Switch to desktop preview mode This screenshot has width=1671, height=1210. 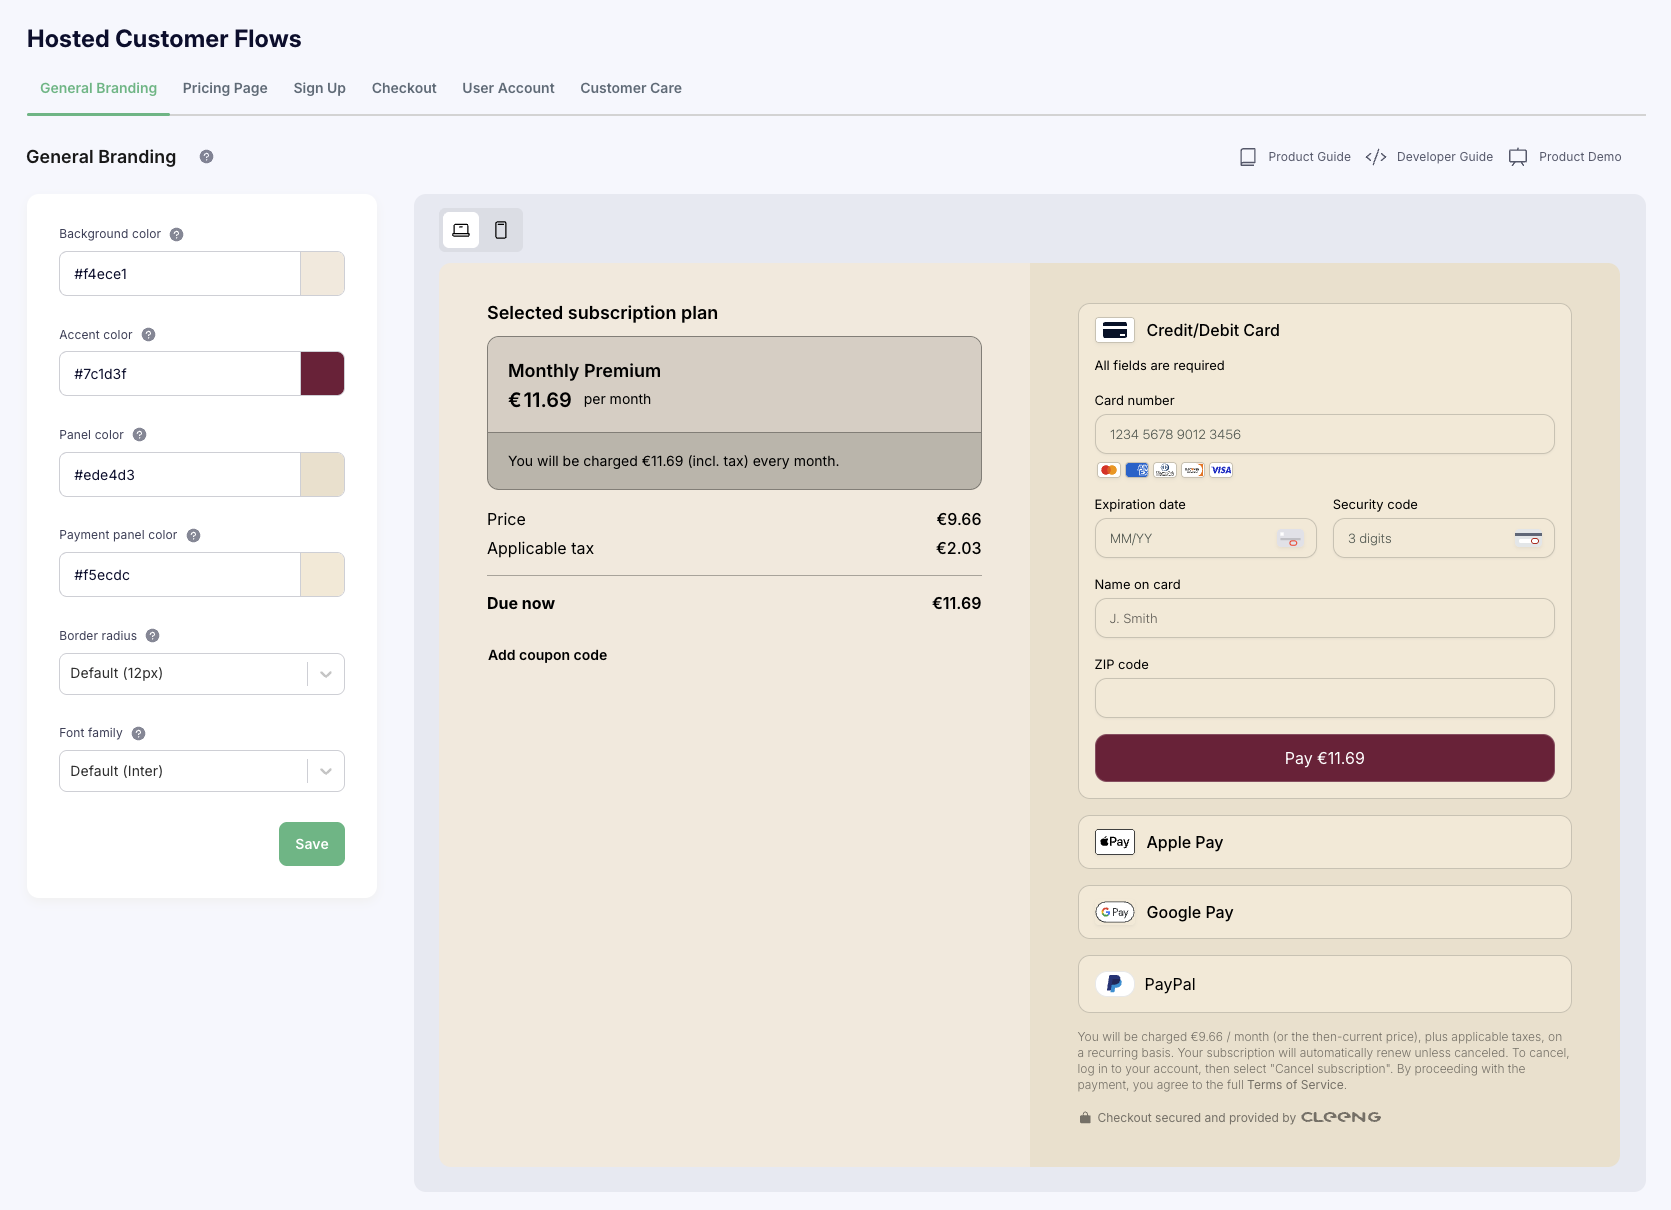(x=461, y=230)
